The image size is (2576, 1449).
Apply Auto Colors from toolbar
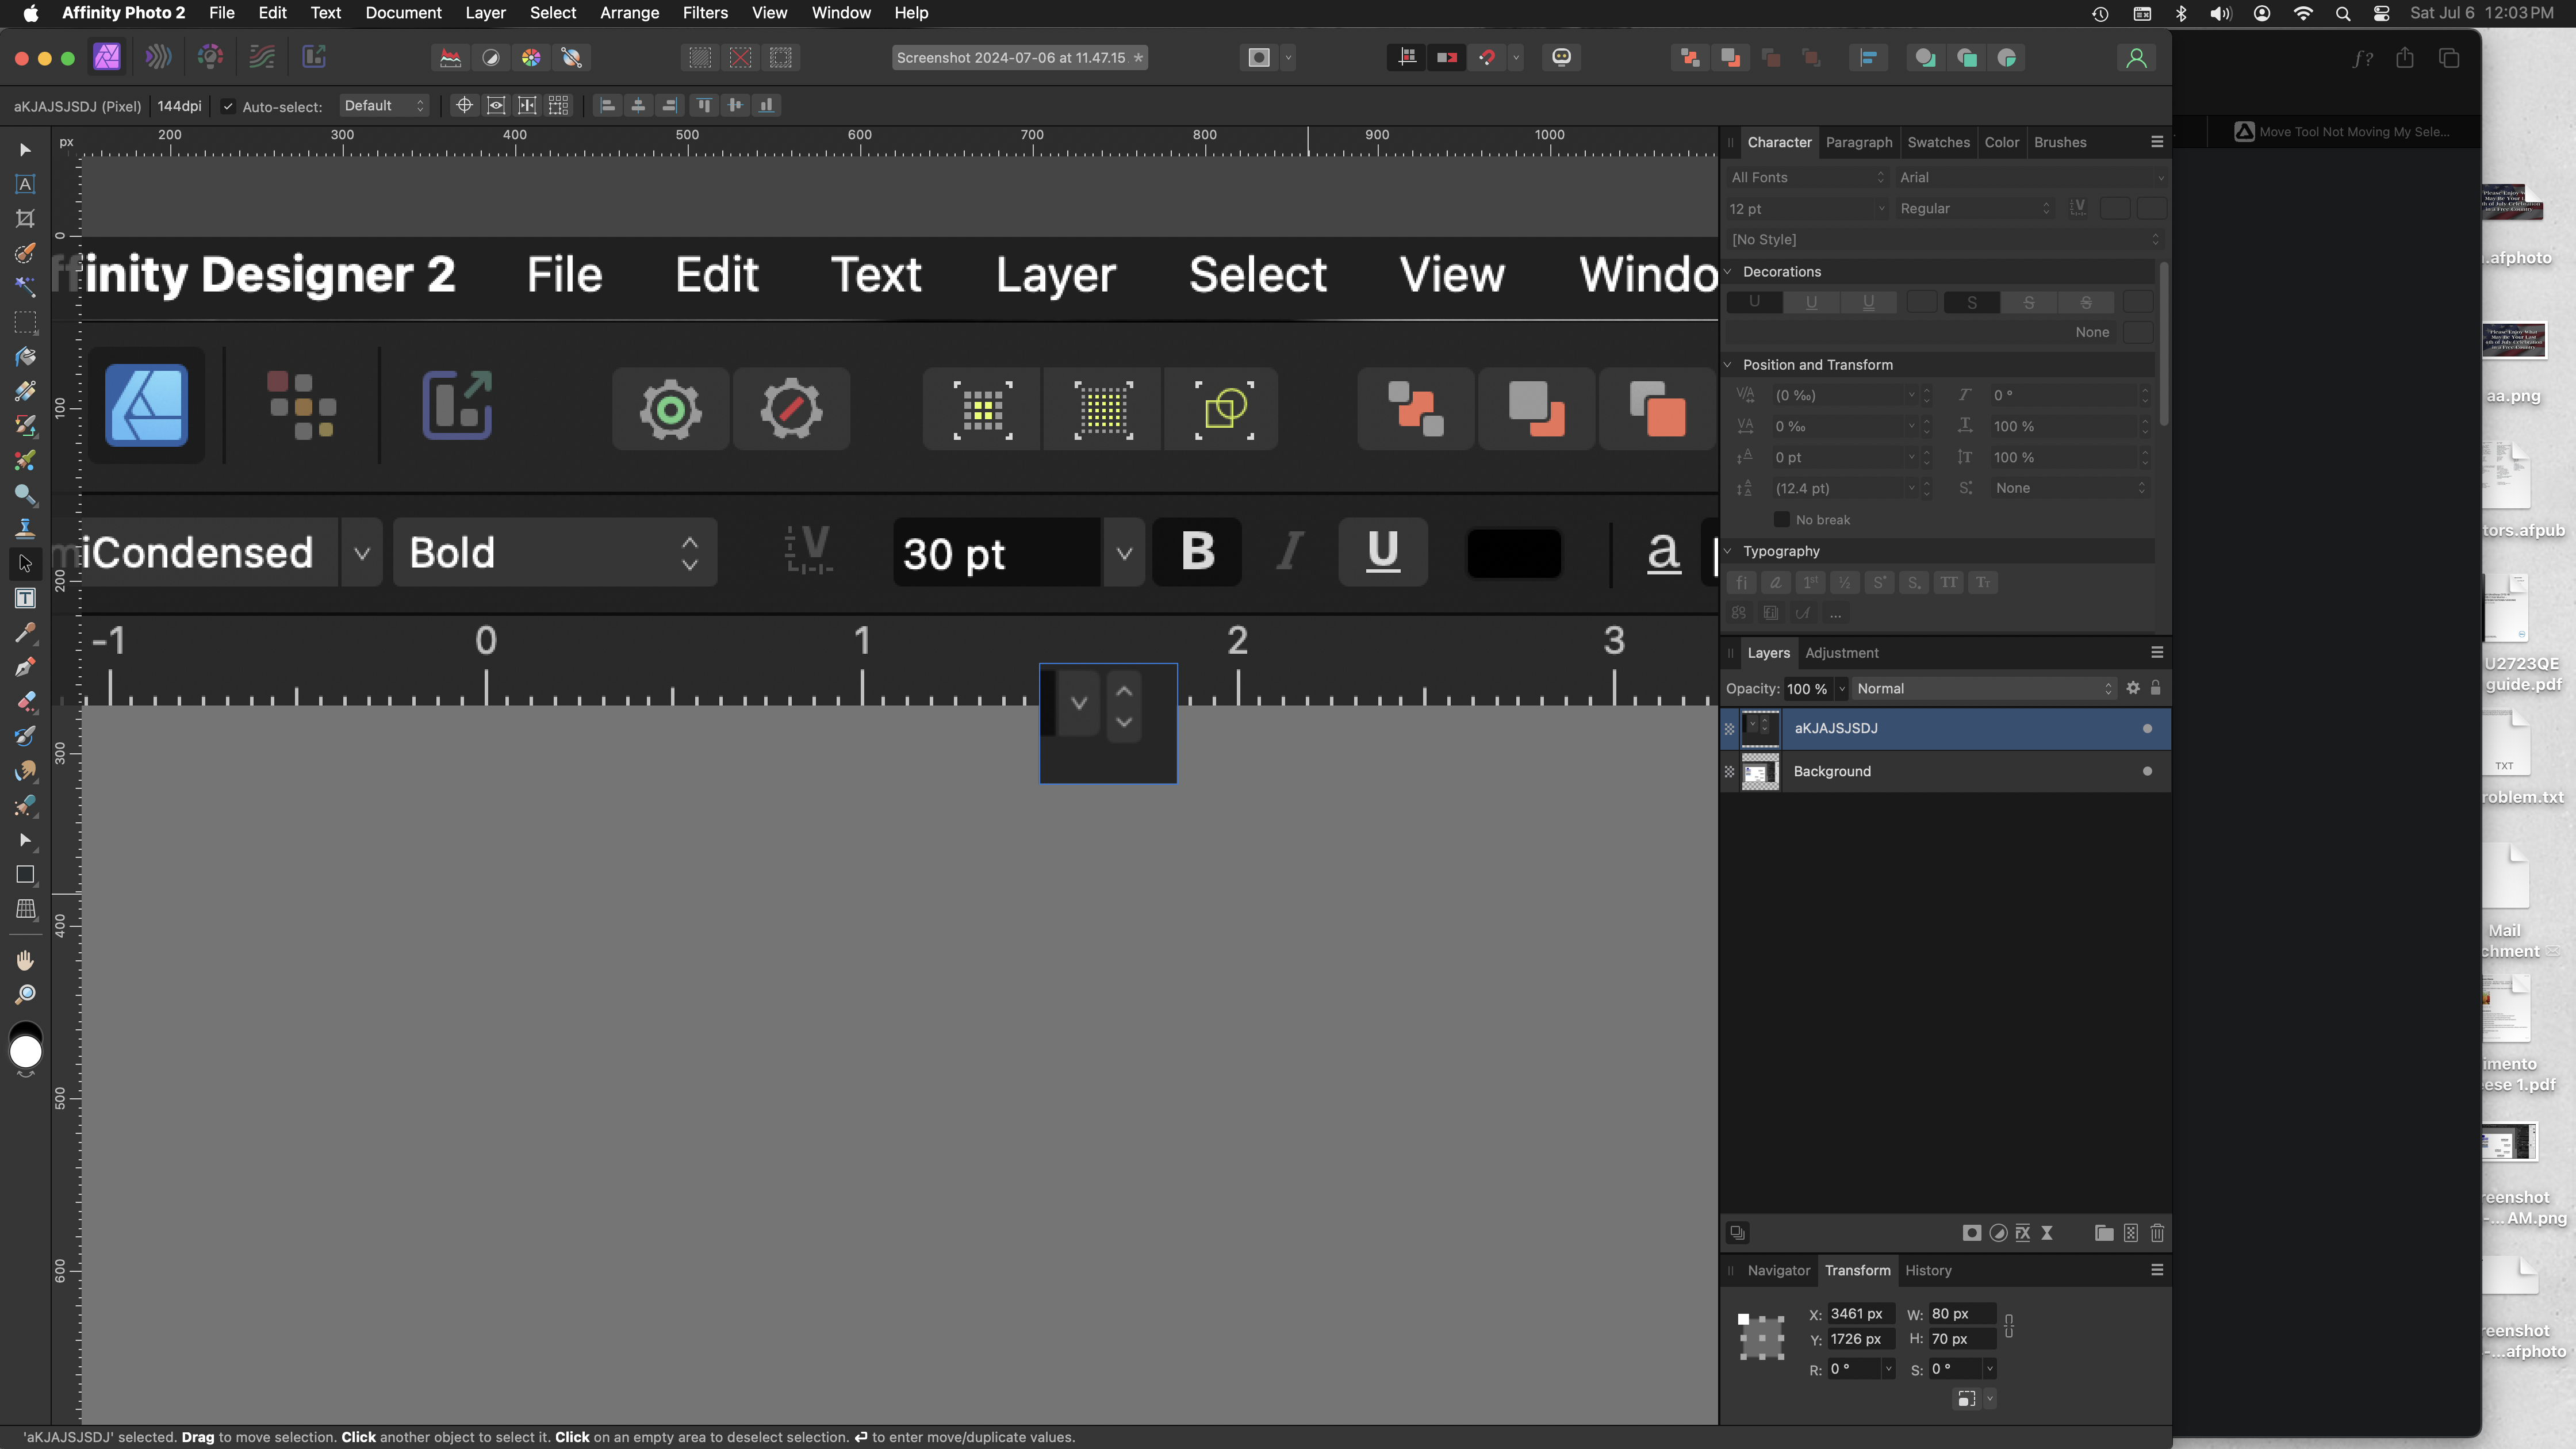tap(531, 58)
